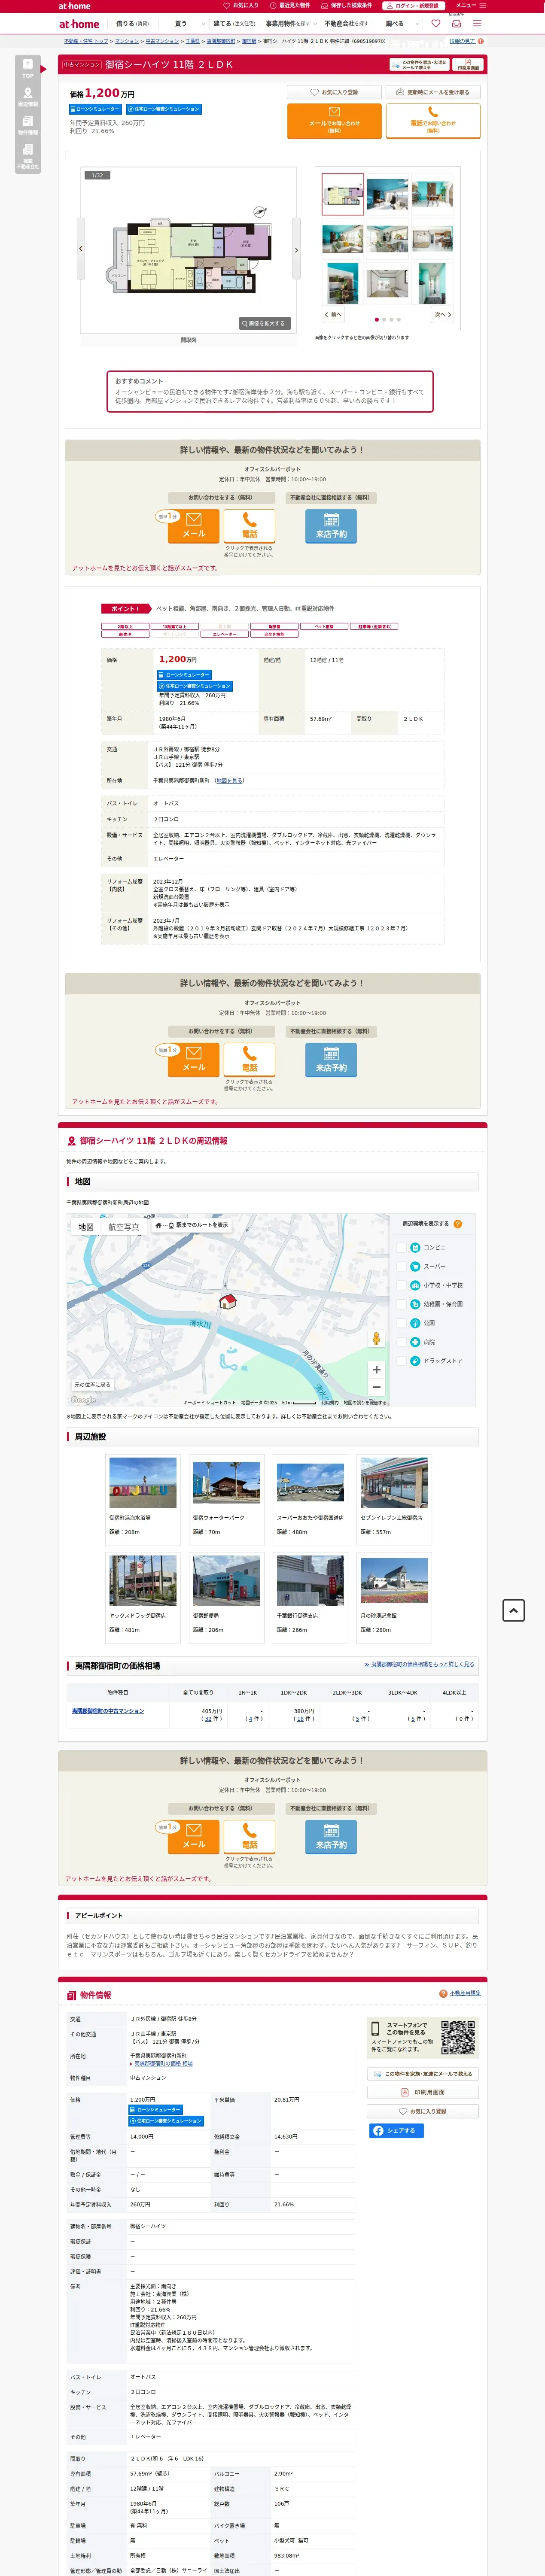The image size is (545, 2576).
Task: Show previous floor plan image arrow
Action: [x=81, y=249]
